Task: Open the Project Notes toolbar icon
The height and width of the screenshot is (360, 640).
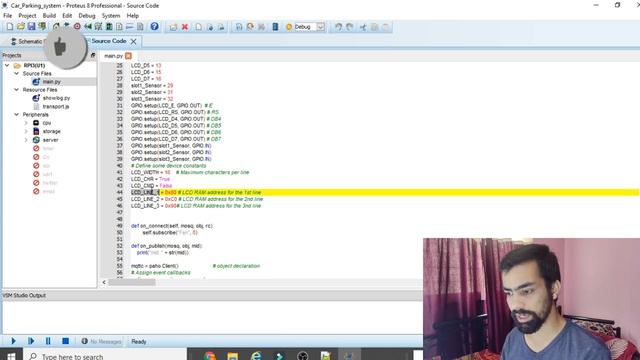Action: click(140, 27)
